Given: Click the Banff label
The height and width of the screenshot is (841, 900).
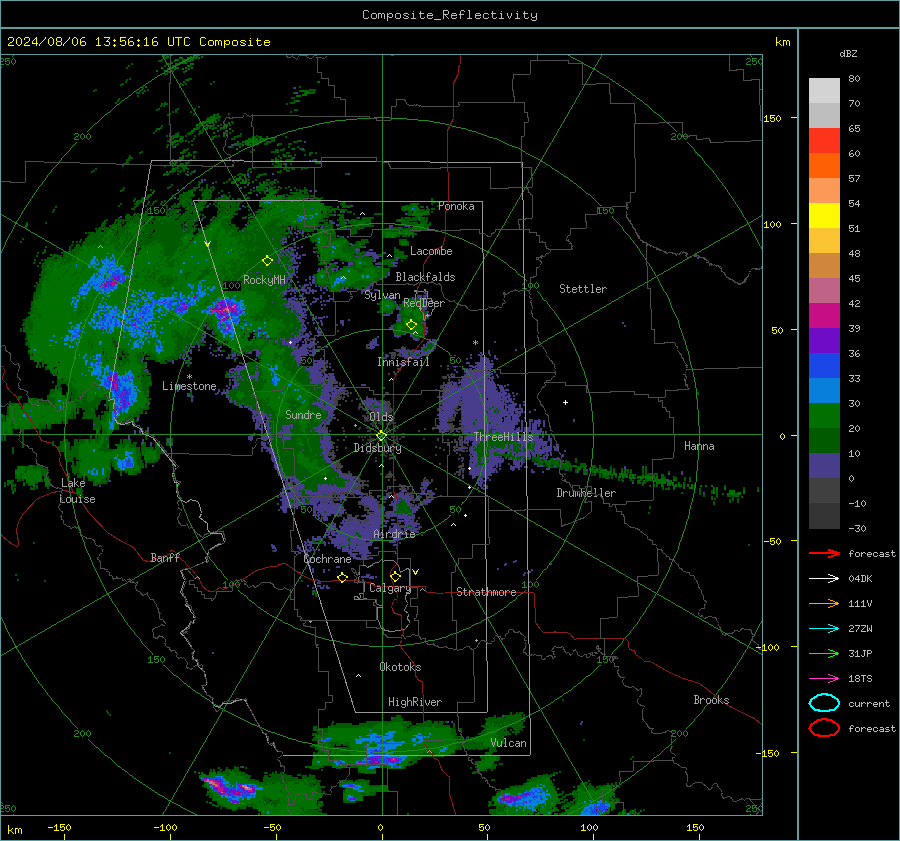Looking at the screenshot, I should [165, 557].
